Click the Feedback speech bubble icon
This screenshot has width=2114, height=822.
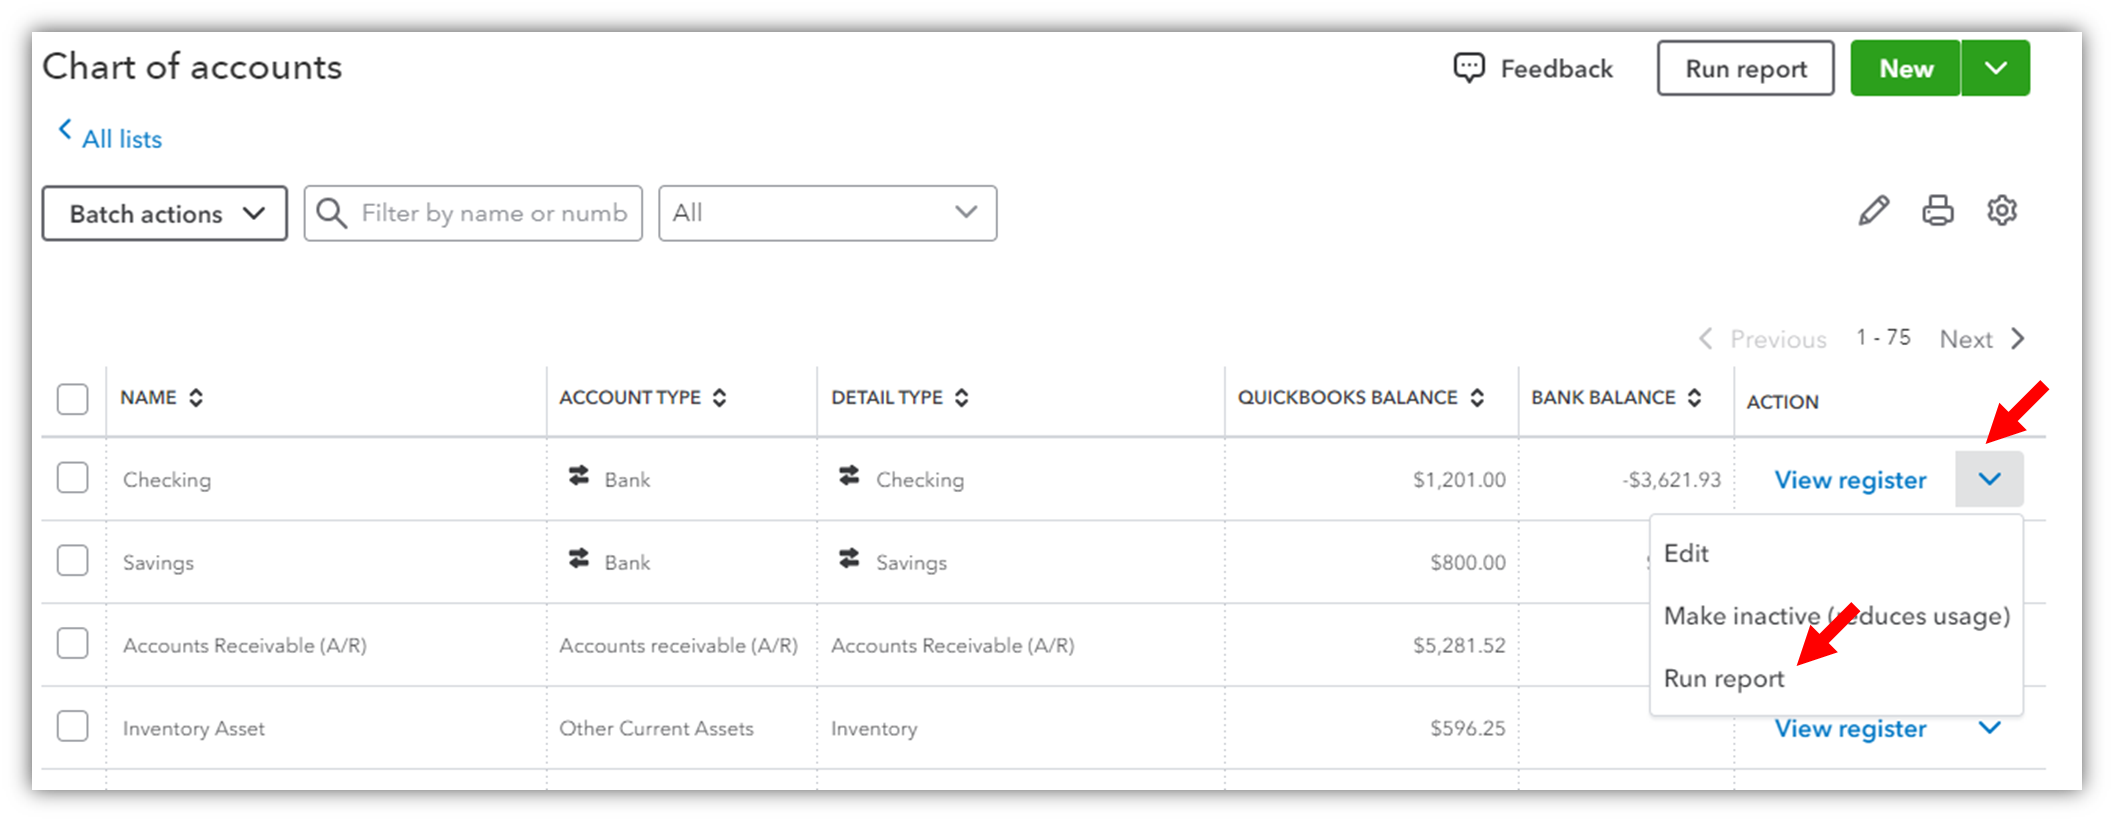tap(1469, 68)
